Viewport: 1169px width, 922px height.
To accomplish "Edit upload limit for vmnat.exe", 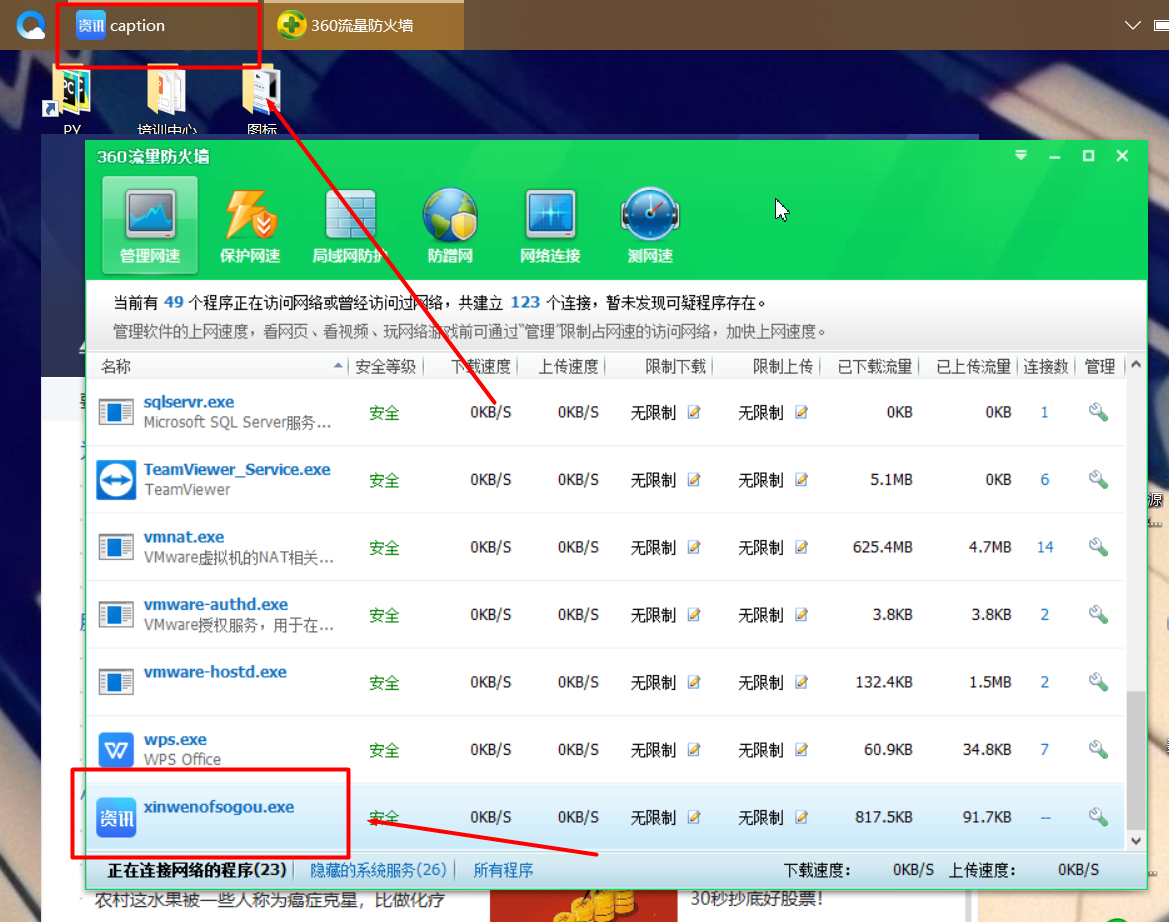I will pos(801,547).
